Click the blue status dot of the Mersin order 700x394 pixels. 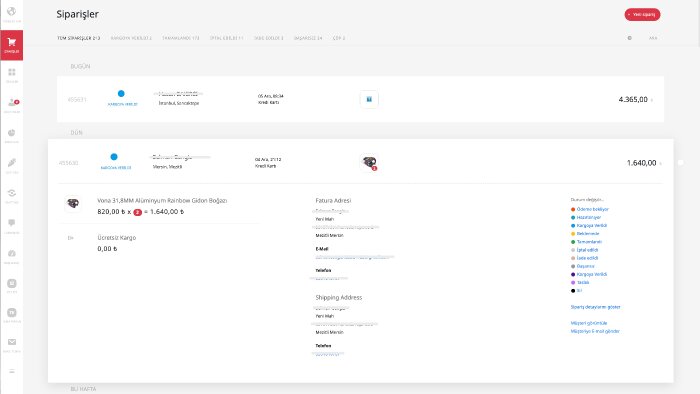coord(114,157)
